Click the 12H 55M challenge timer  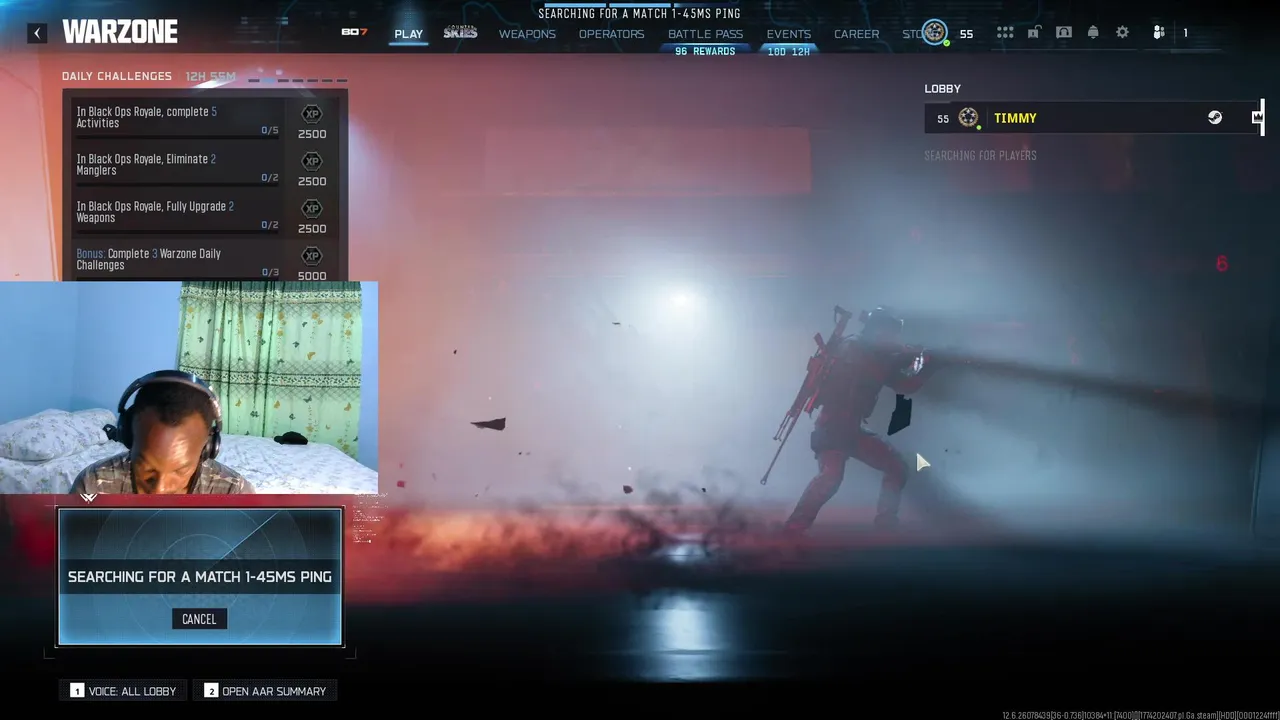click(x=210, y=77)
